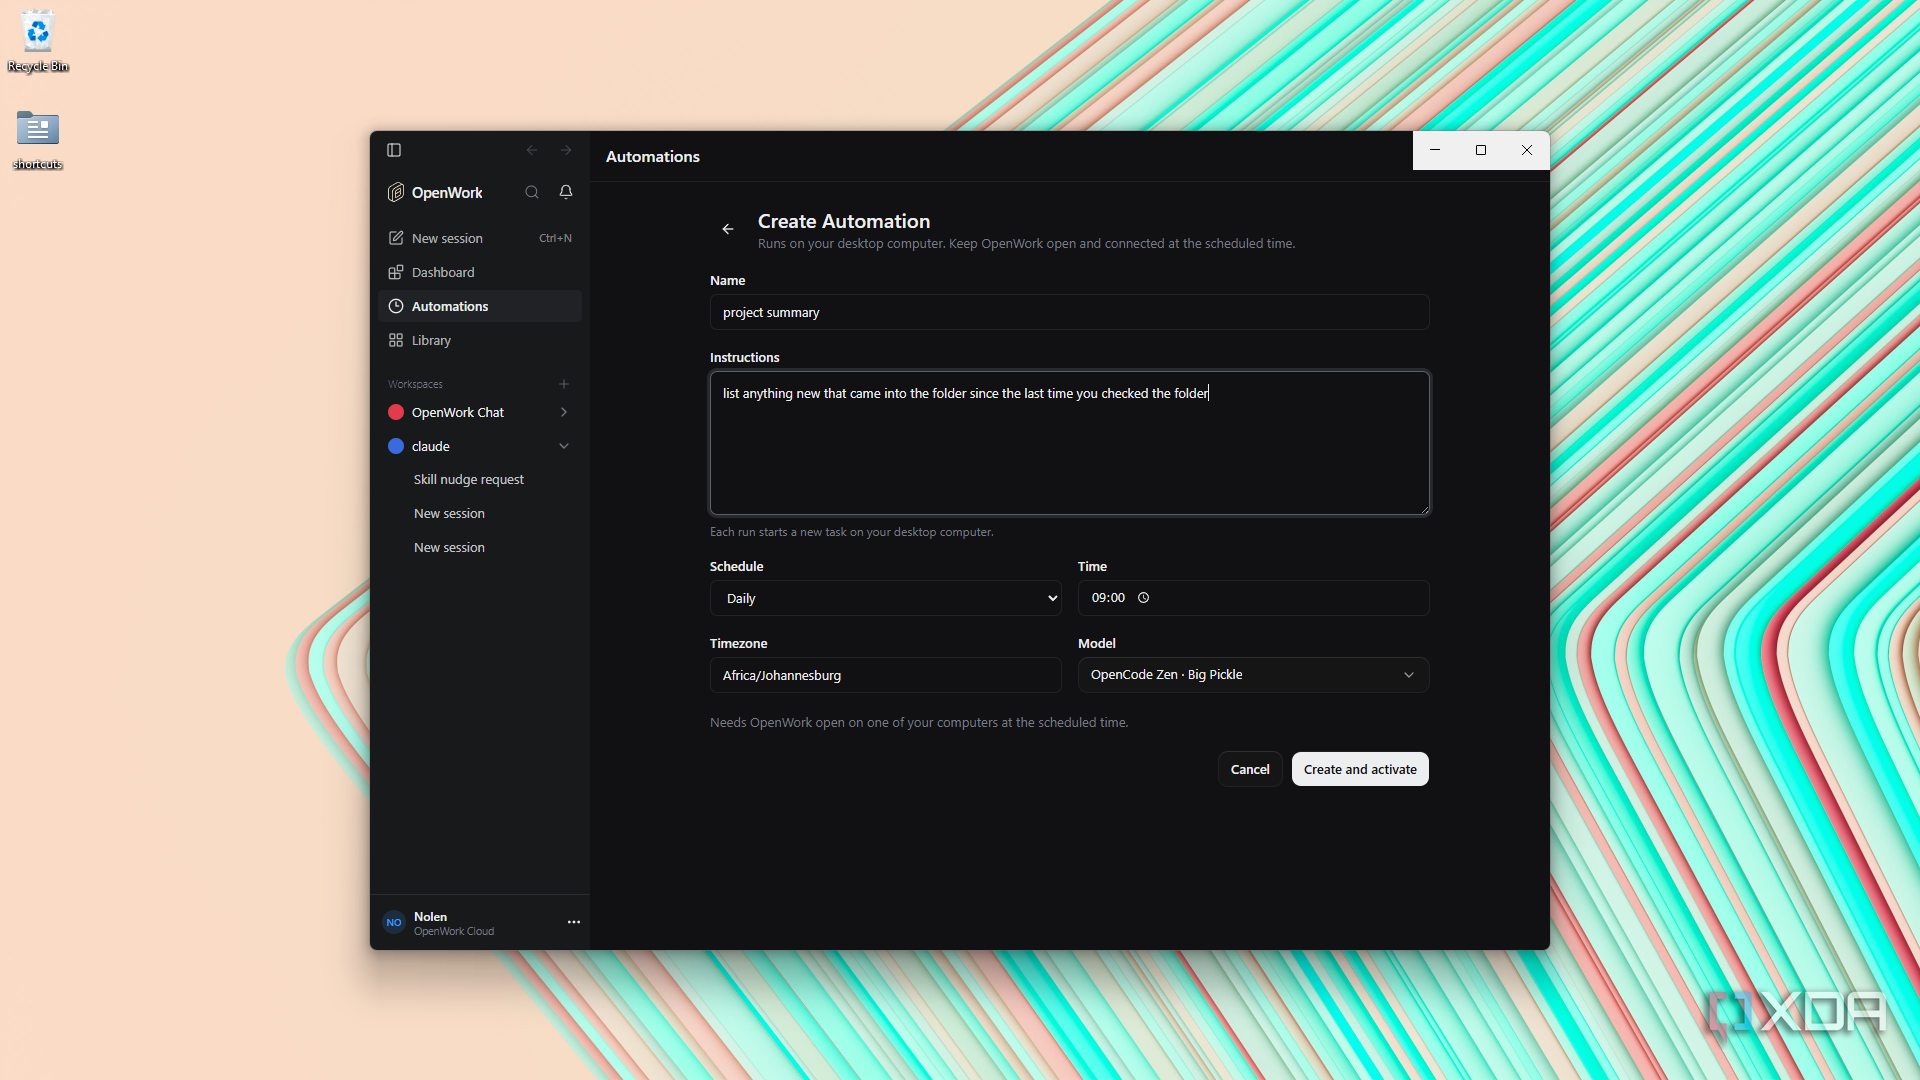Open Recycle Bin on desktop
Viewport: 1920px width, 1080px height.
tap(38, 41)
